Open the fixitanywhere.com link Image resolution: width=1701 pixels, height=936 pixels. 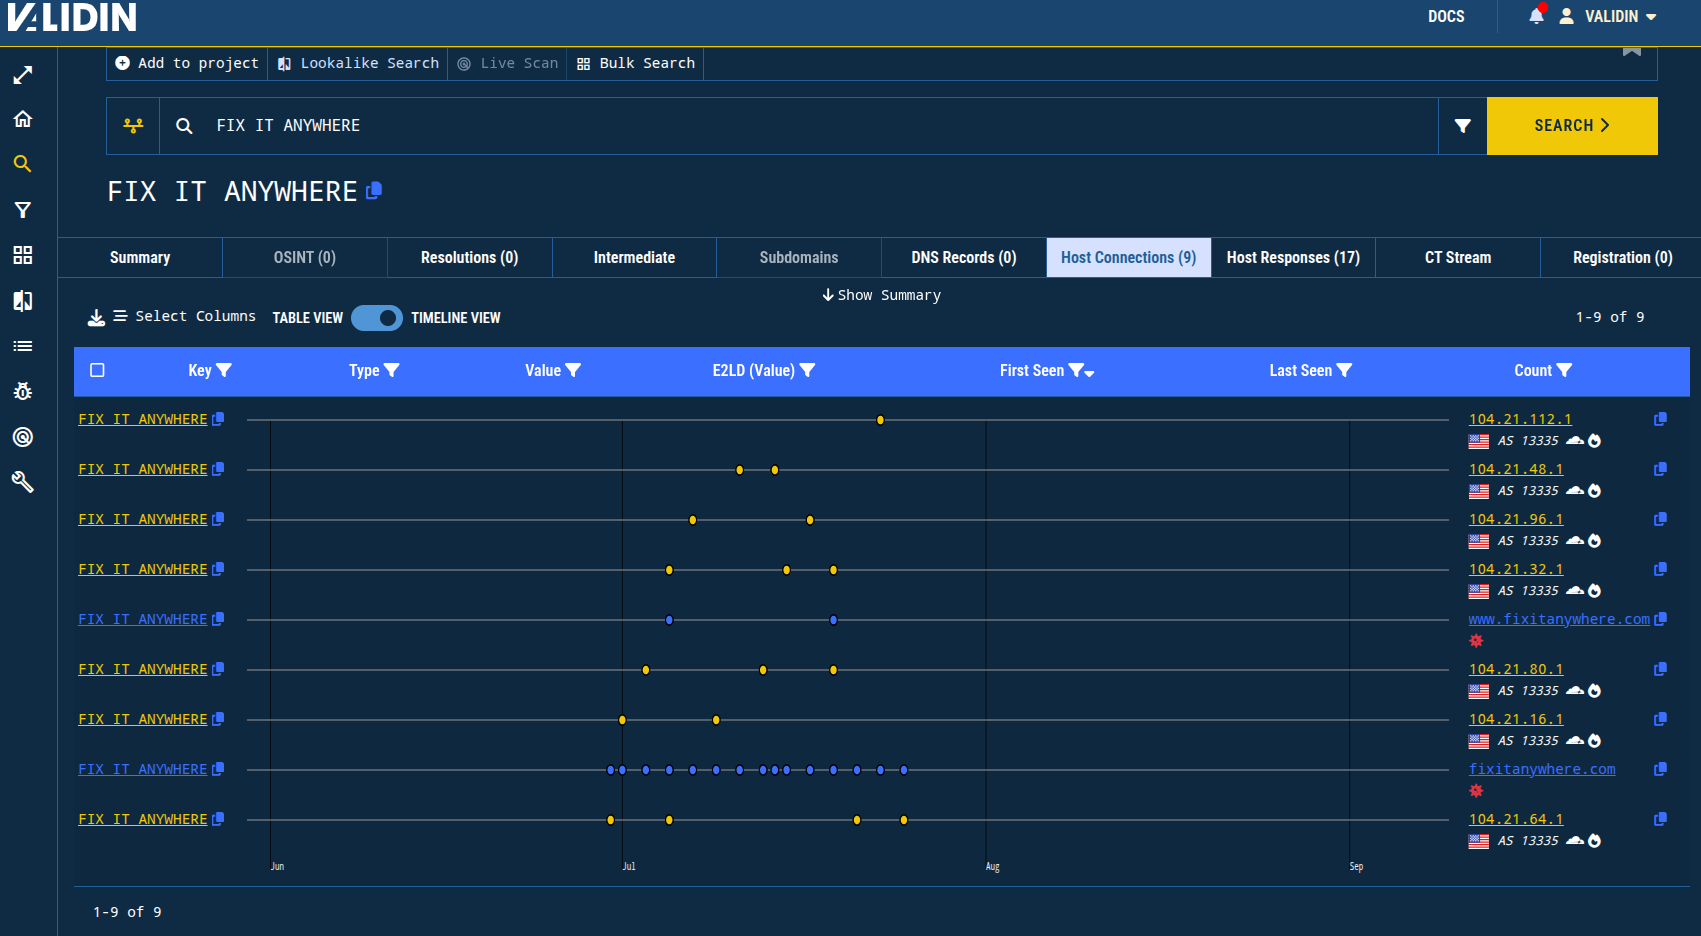1542,769
